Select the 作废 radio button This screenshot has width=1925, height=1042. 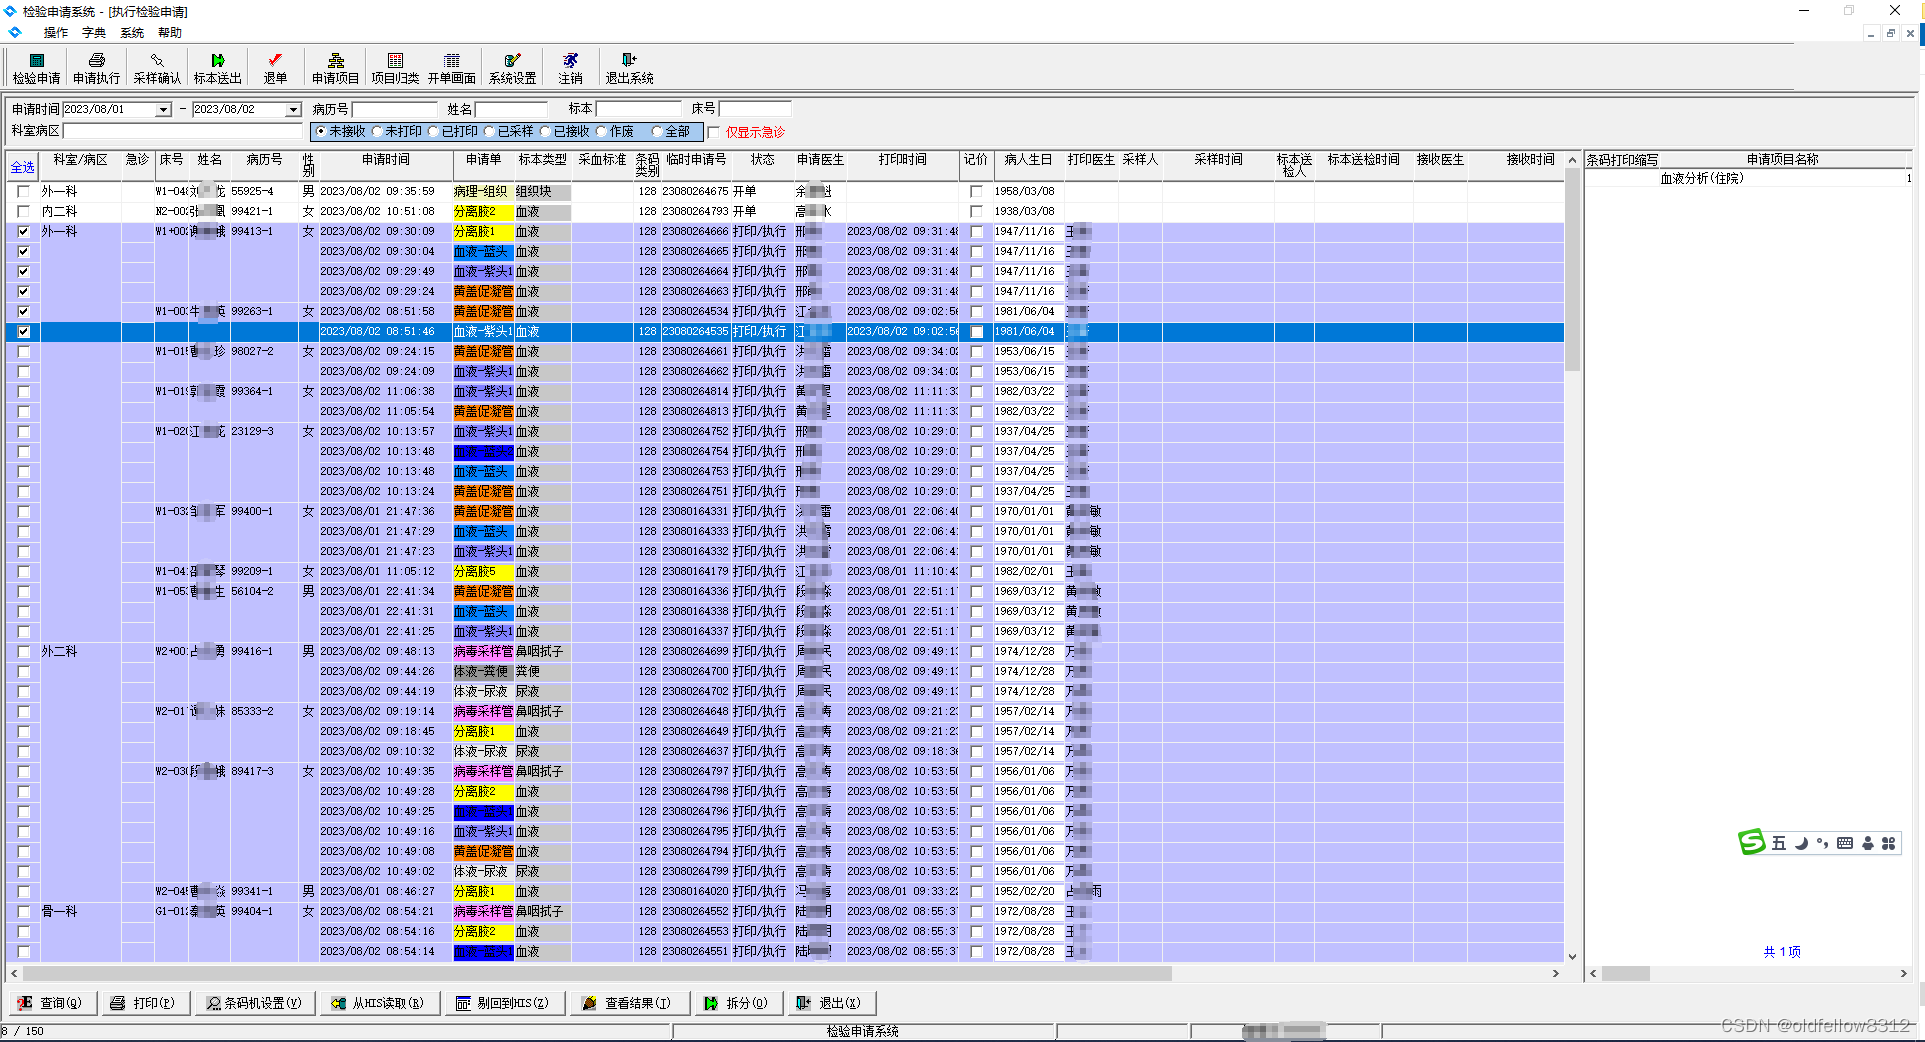(x=601, y=131)
